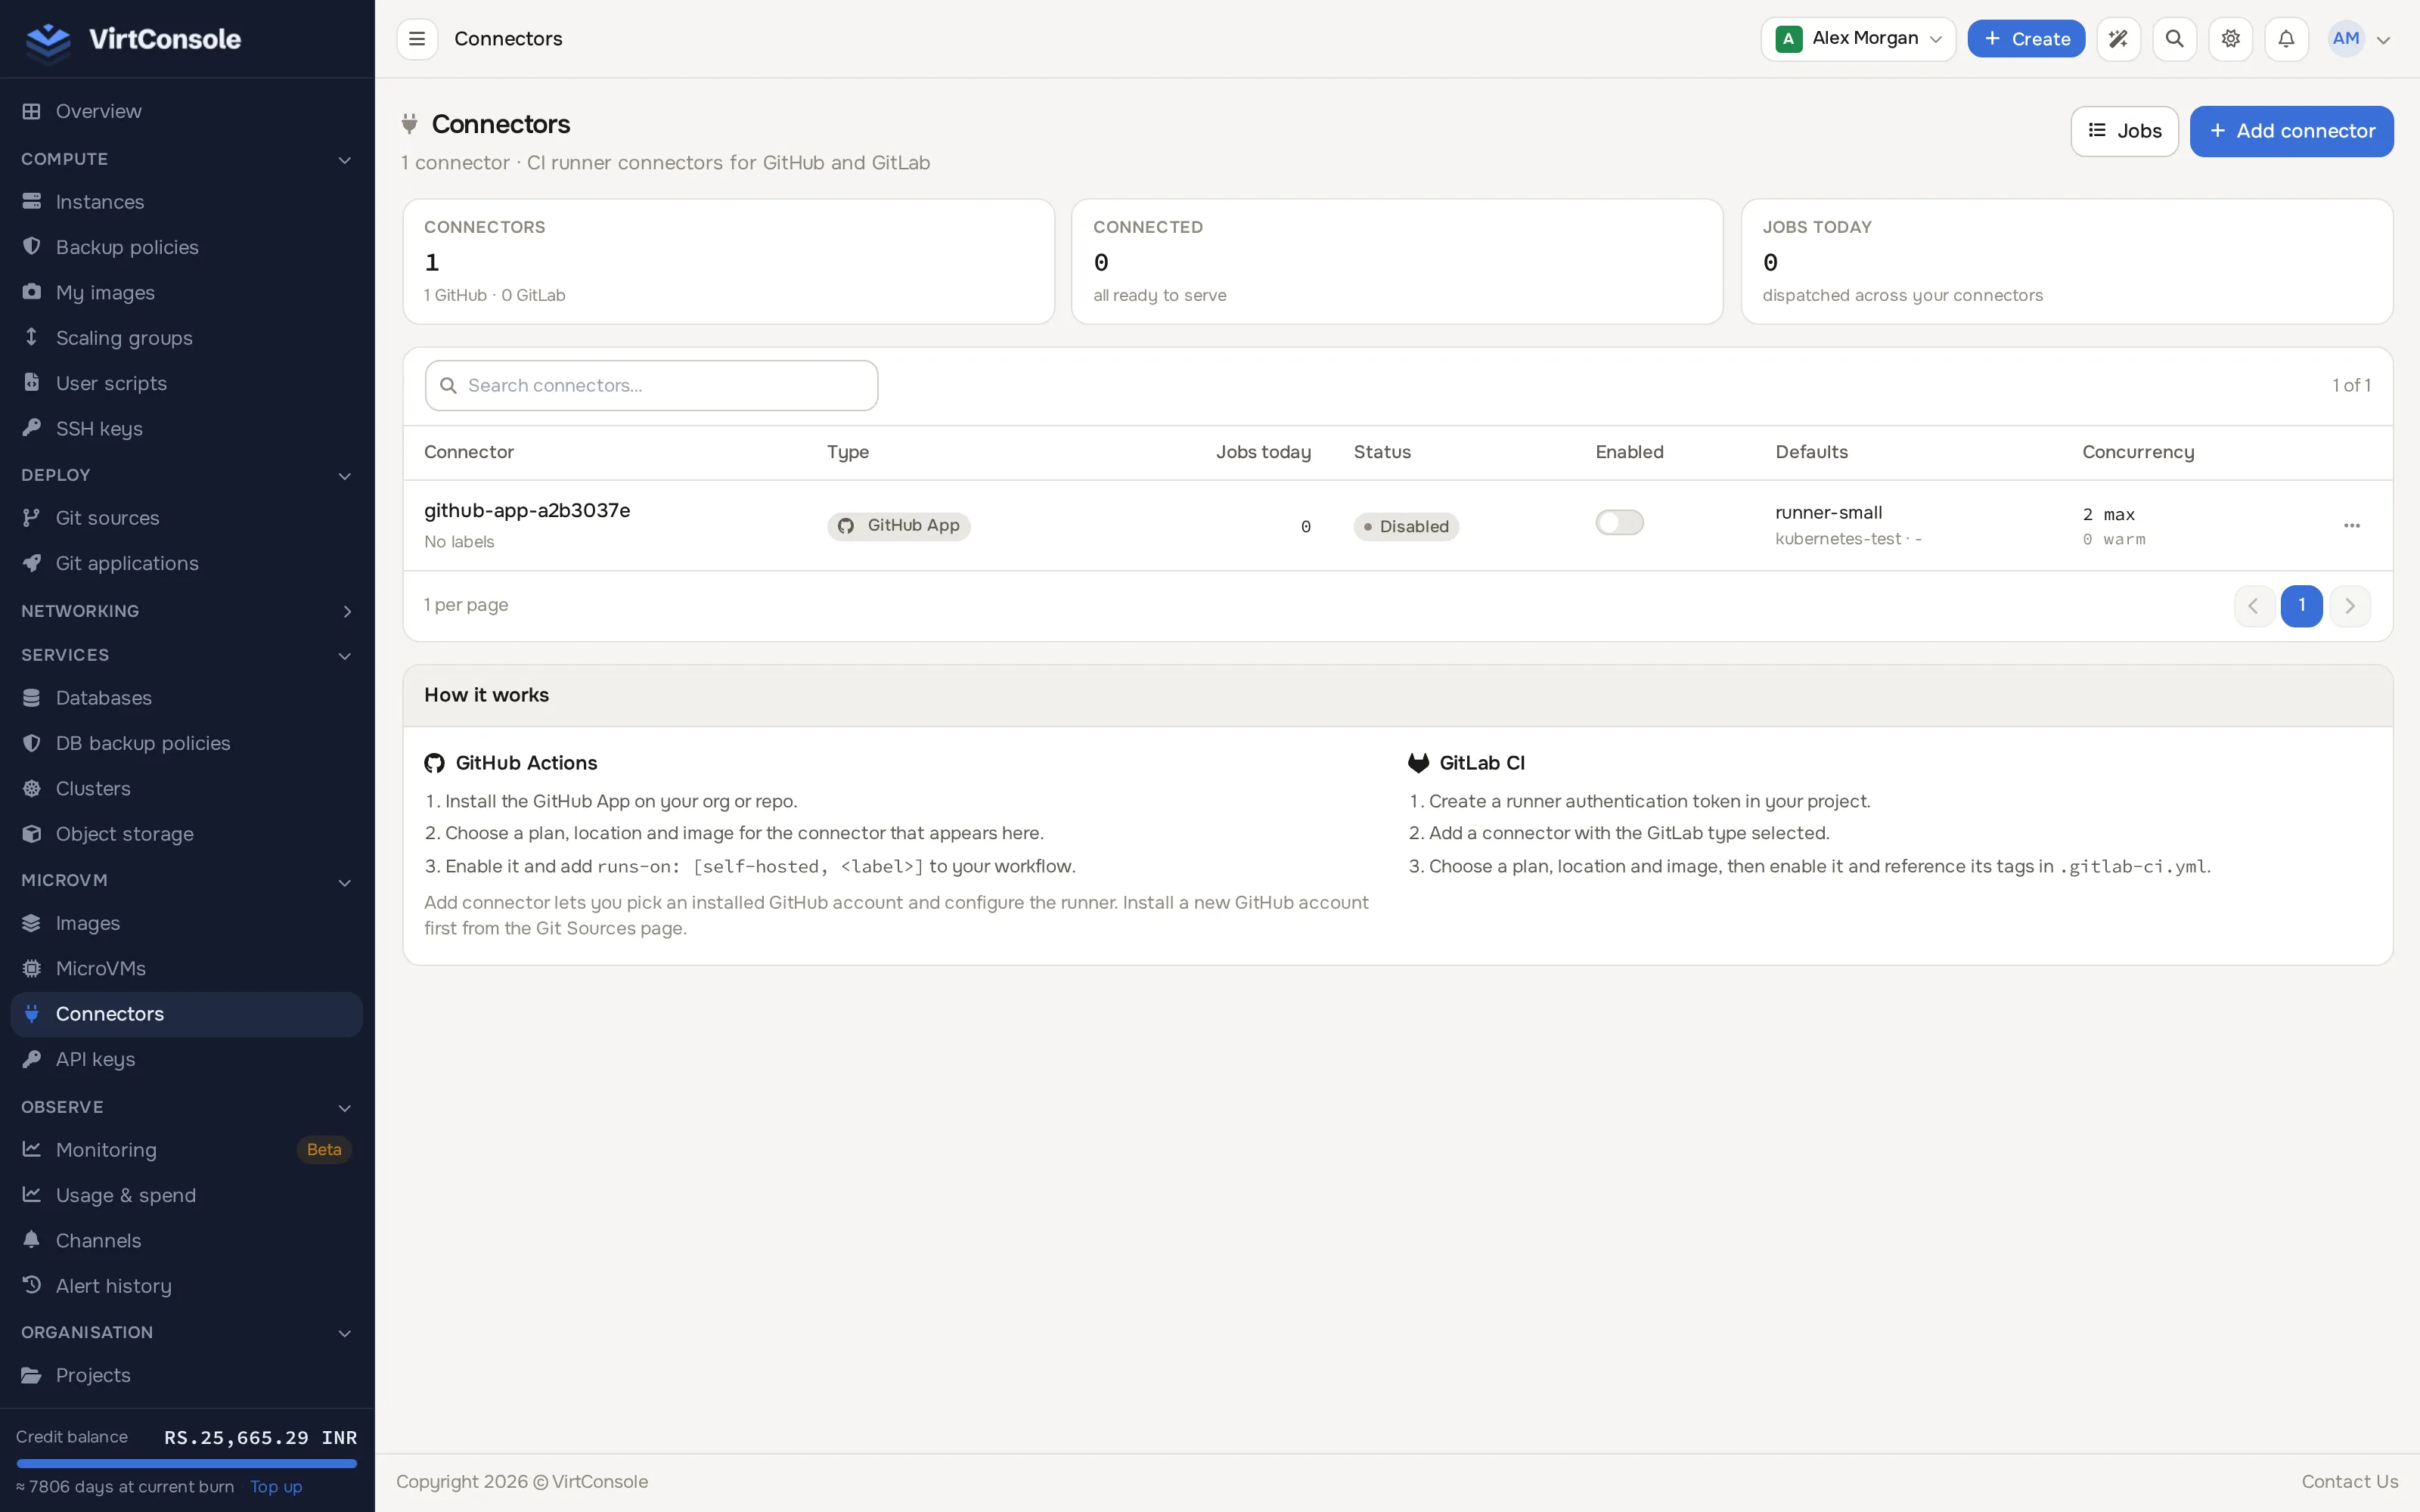Open the Alex Morgan organisation dropdown
The image size is (2420, 1512).
(1858, 39)
